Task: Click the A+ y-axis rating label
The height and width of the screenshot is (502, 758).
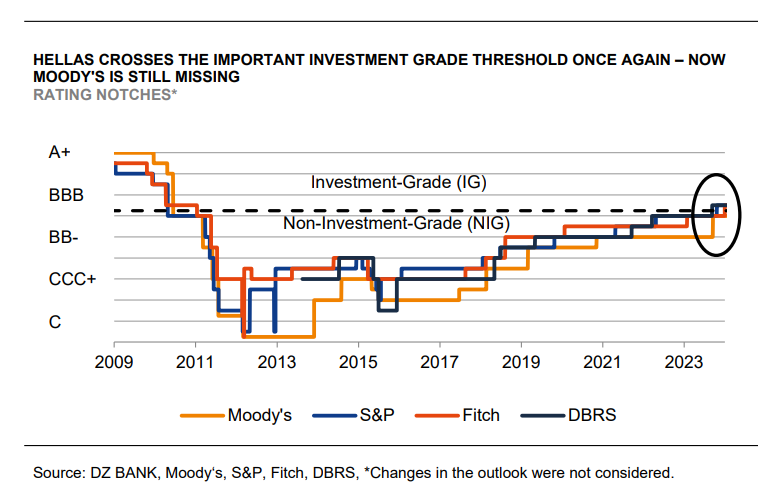Action: [x=62, y=153]
